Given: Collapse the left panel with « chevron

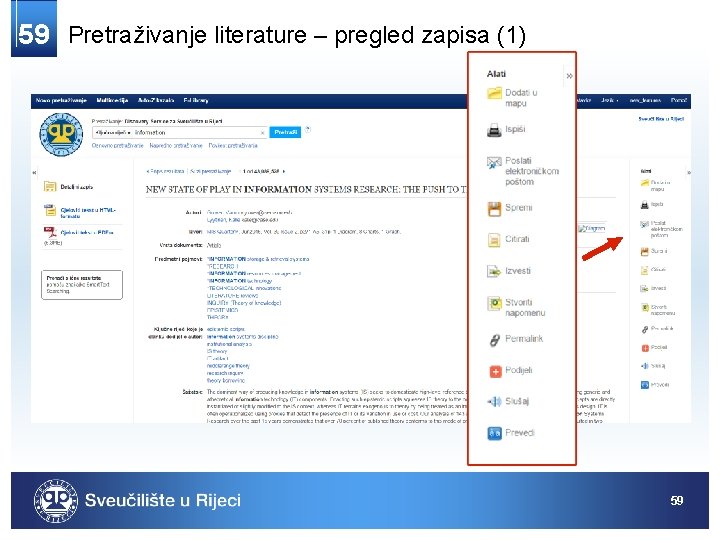Looking at the screenshot, I should click(x=34, y=173).
